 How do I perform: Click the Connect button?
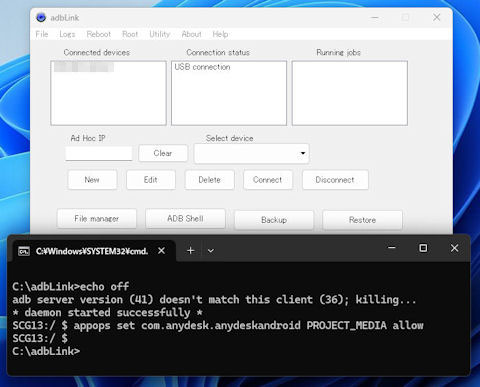[x=268, y=180]
